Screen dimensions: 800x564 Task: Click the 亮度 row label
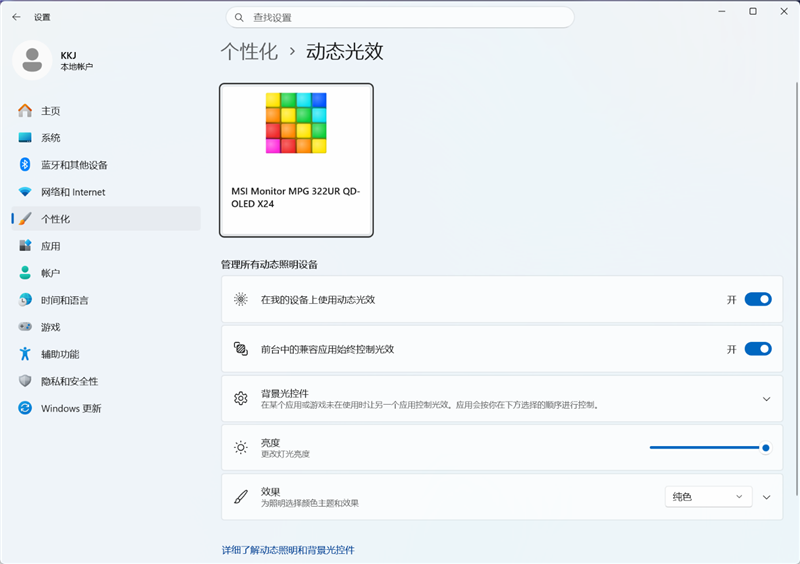pos(270,443)
